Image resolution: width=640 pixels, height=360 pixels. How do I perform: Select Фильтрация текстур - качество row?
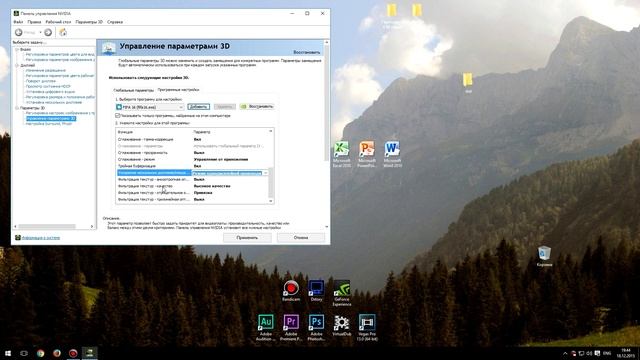[192, 186]
